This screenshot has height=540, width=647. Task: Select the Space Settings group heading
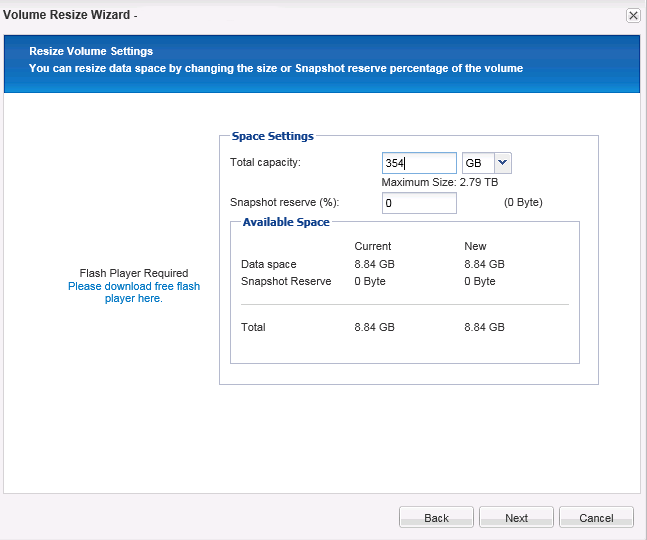[x=272, y=136]
